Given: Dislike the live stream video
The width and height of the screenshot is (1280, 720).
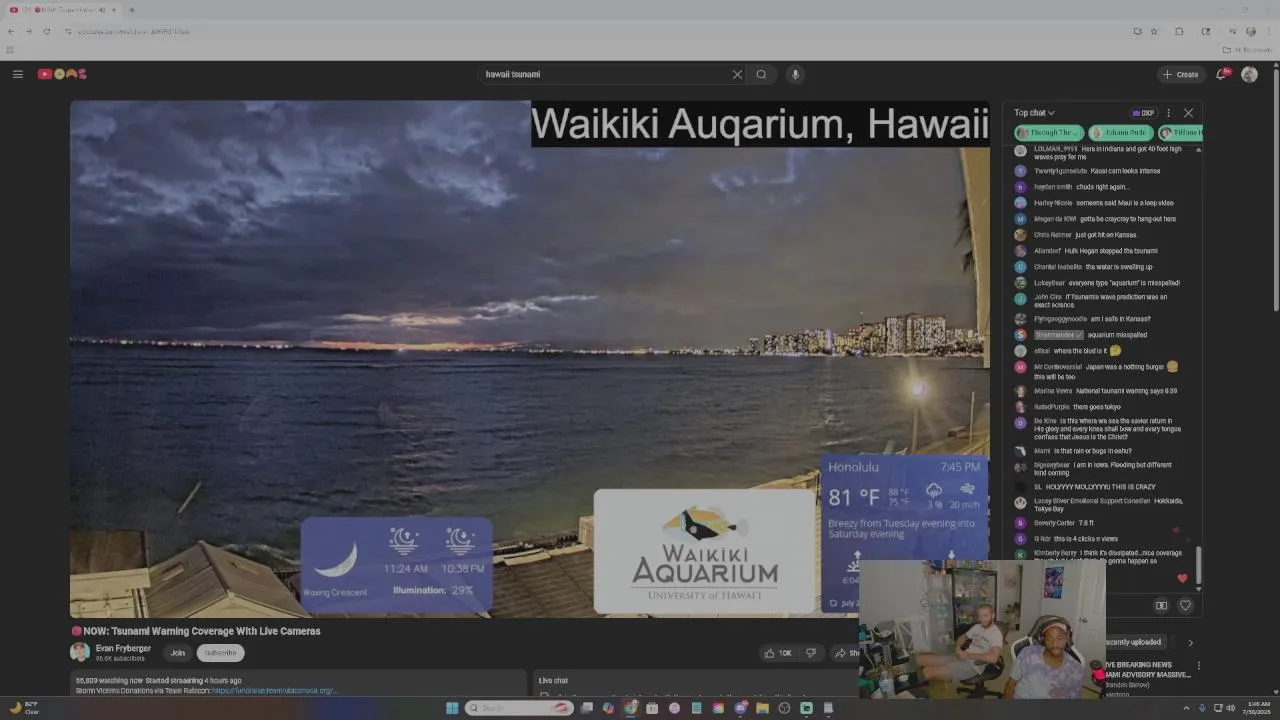Looking at the screenshot, I should 811,653.
